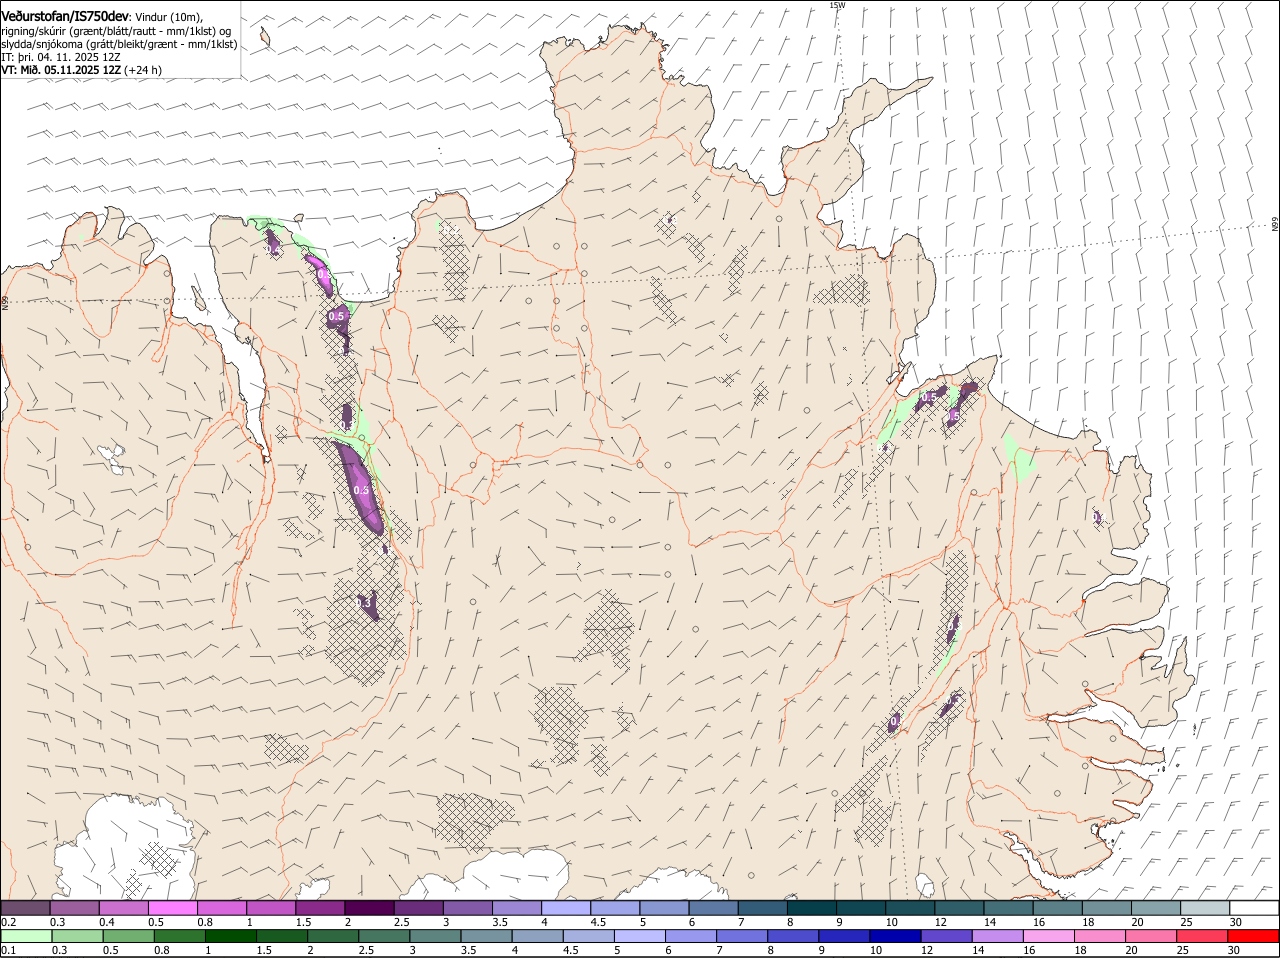Click the upper legend swatch labeled 12

(x=959, y=908)
